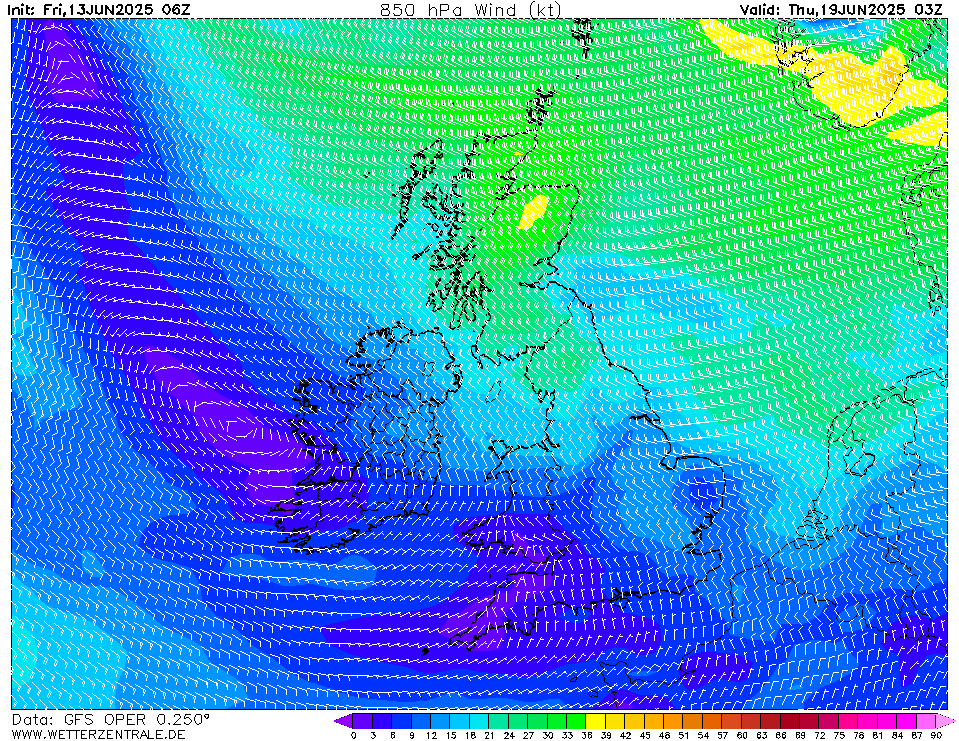Click the Valid time "Thu,19JUN2025 03Z"
Screen dimensions: 959x741
(865, 10)
